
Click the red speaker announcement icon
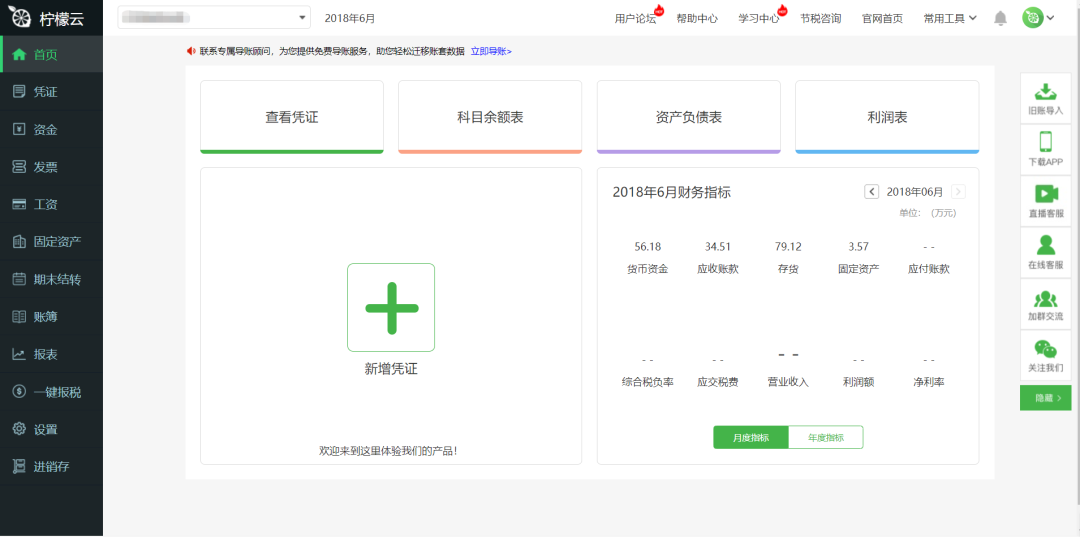(x=191, y=51)
